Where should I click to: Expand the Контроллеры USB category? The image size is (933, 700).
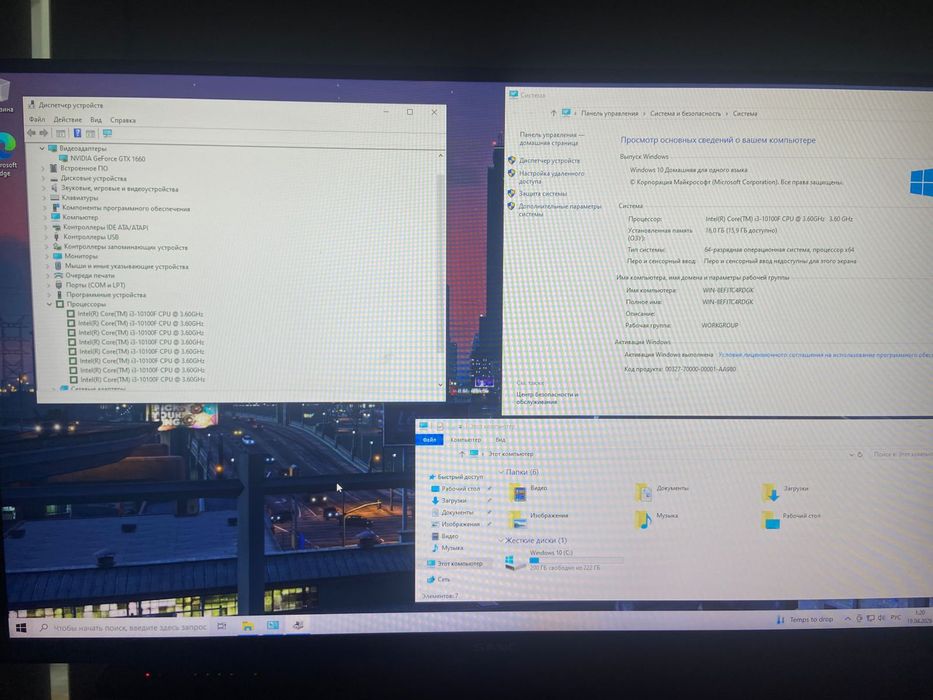(x=46, y=237)
